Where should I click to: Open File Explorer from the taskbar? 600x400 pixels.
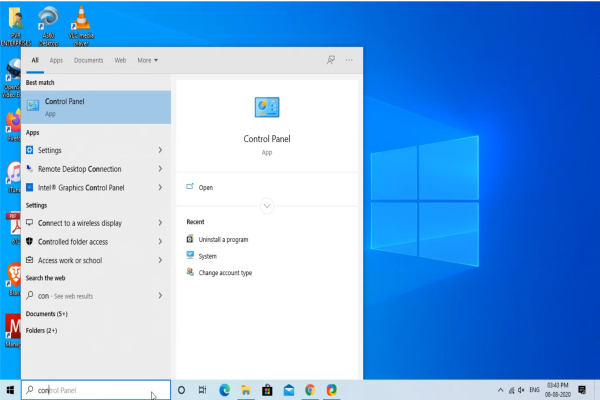pos(246,390)
